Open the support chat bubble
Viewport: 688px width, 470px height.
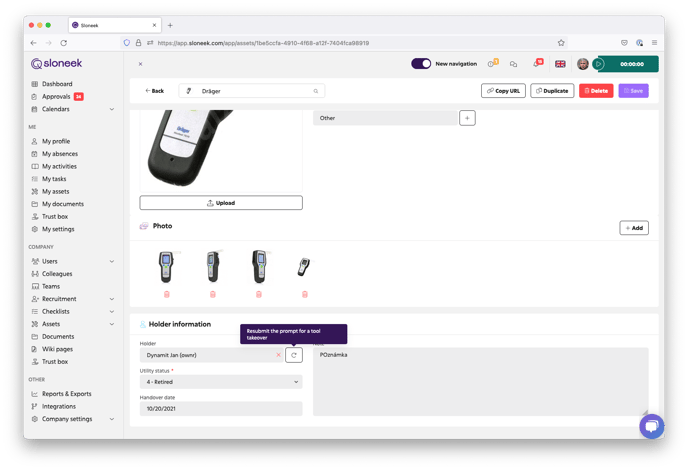[x=652, y=426]
